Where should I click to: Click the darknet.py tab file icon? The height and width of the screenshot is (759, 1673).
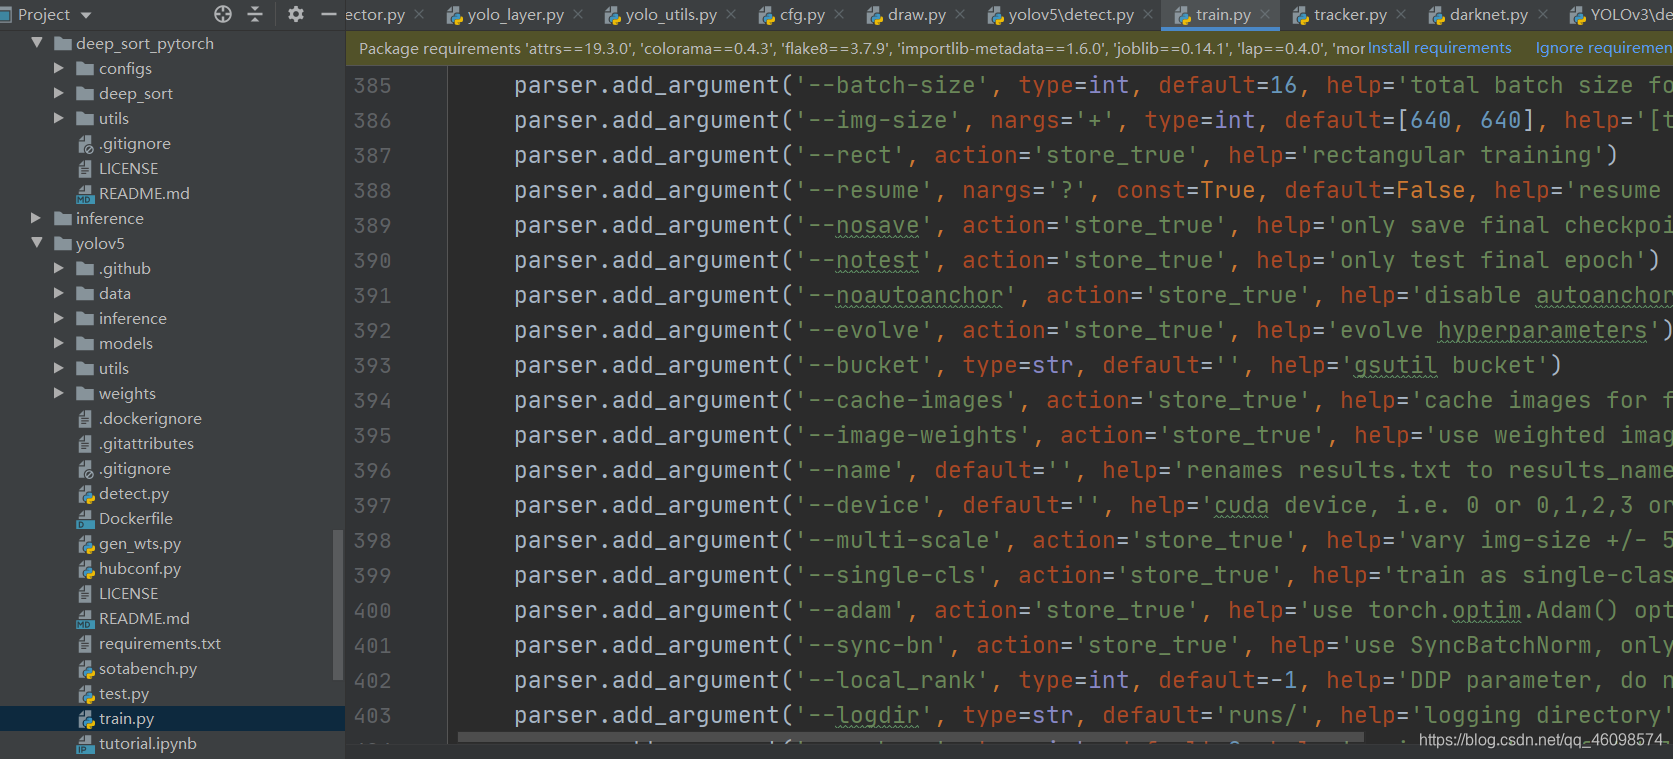point(1437,15)
